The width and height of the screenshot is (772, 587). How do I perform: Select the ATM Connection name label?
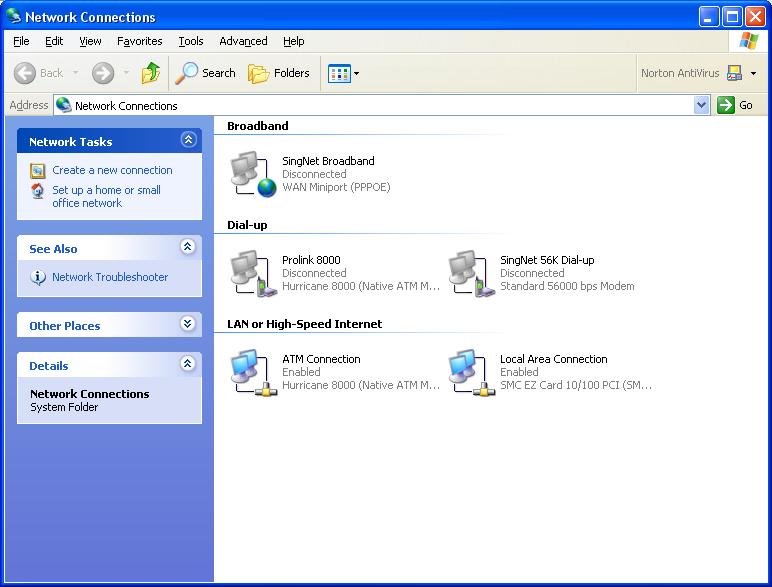point(321,359)
